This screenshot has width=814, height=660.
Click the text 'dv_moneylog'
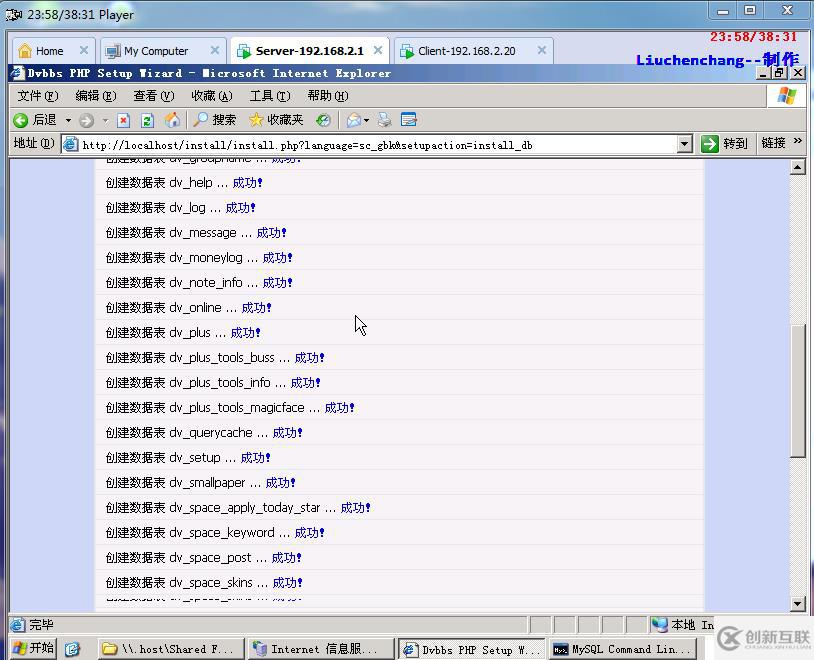pyautogui.click(x=206, y=258)
